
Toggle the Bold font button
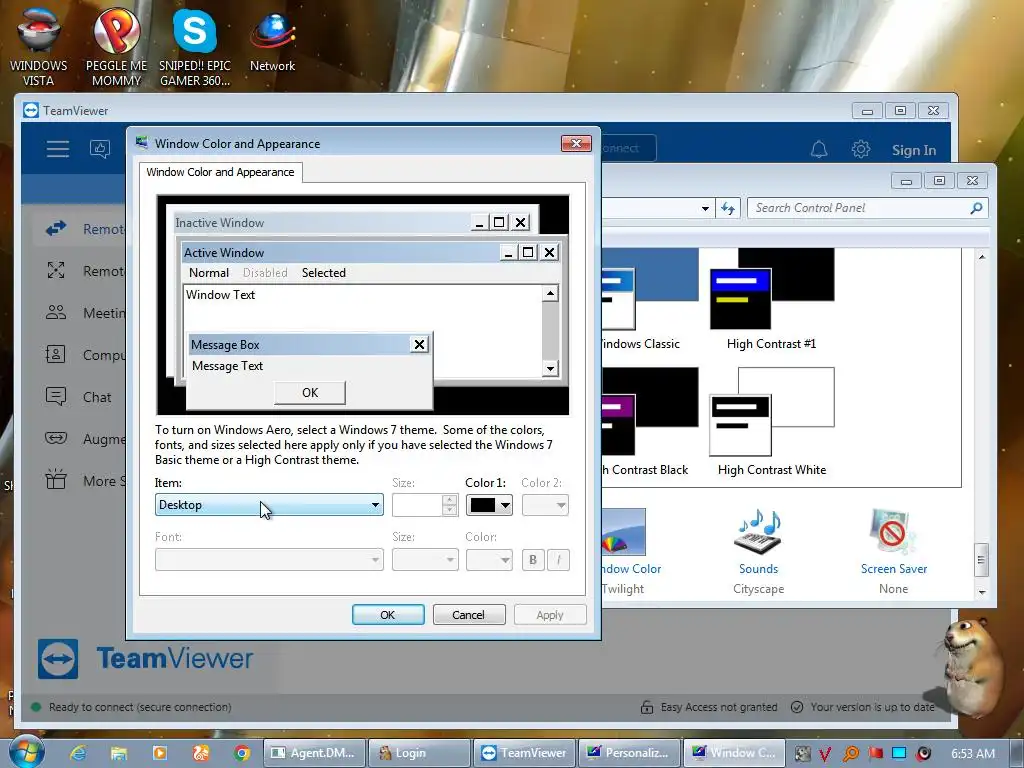533,560
